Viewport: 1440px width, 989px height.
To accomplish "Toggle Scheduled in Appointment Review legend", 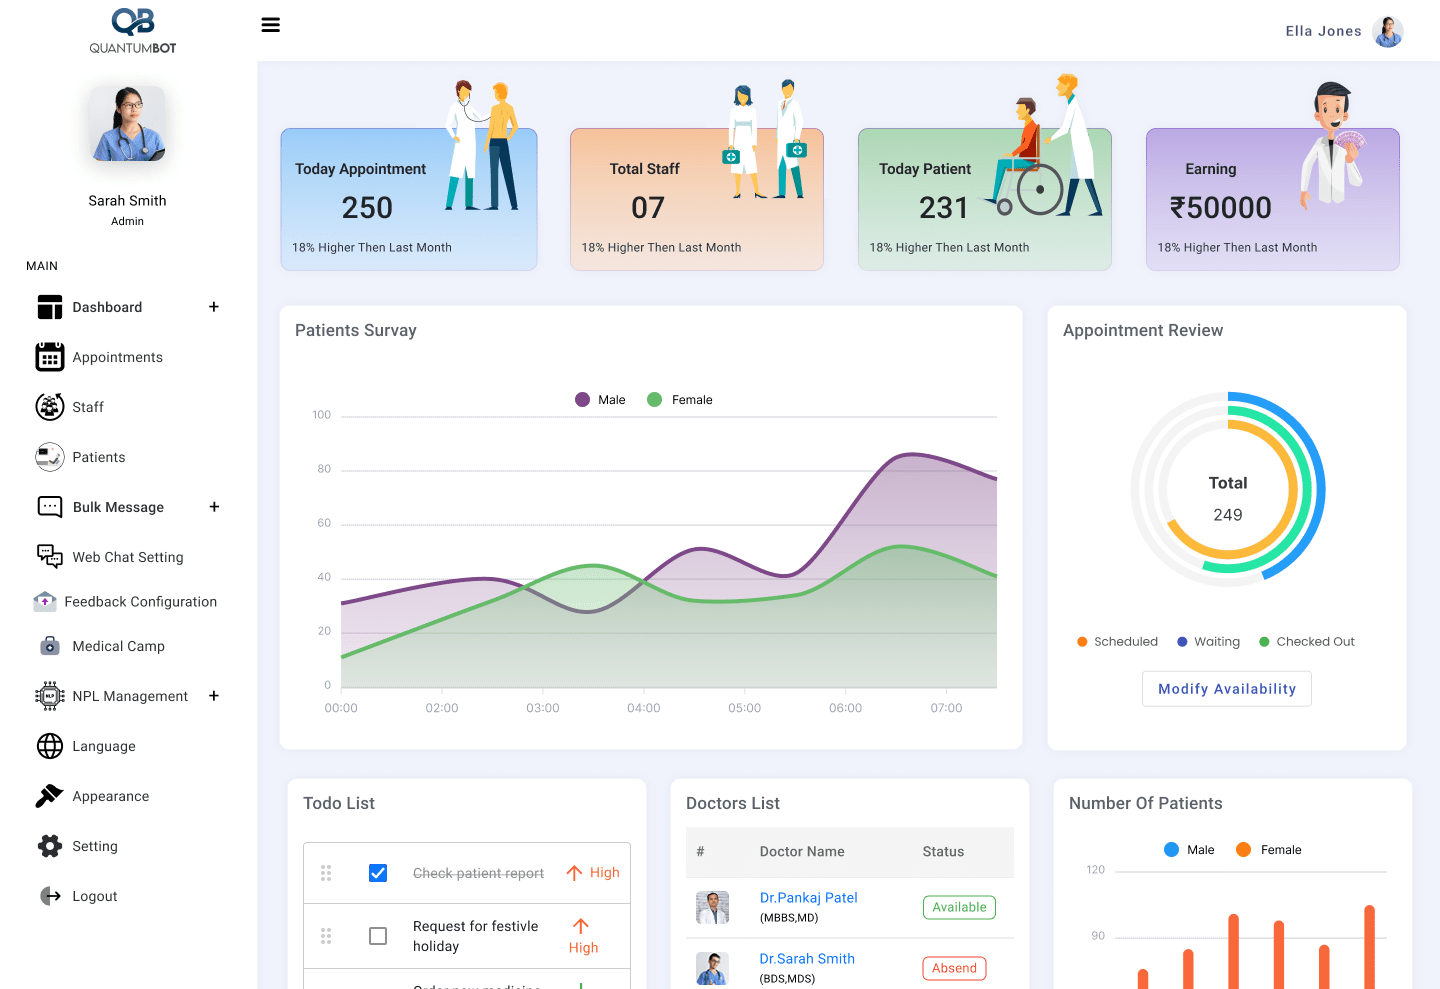I will 1117,642.
